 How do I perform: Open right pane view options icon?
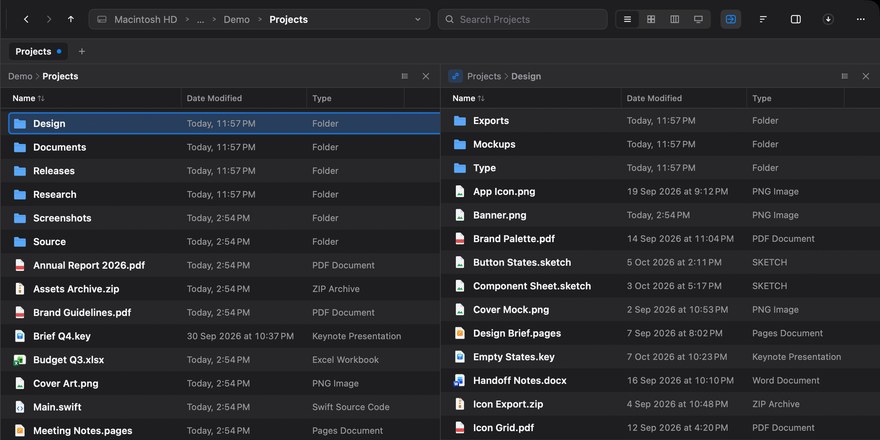pyautogui.click(x=845, y=76)
